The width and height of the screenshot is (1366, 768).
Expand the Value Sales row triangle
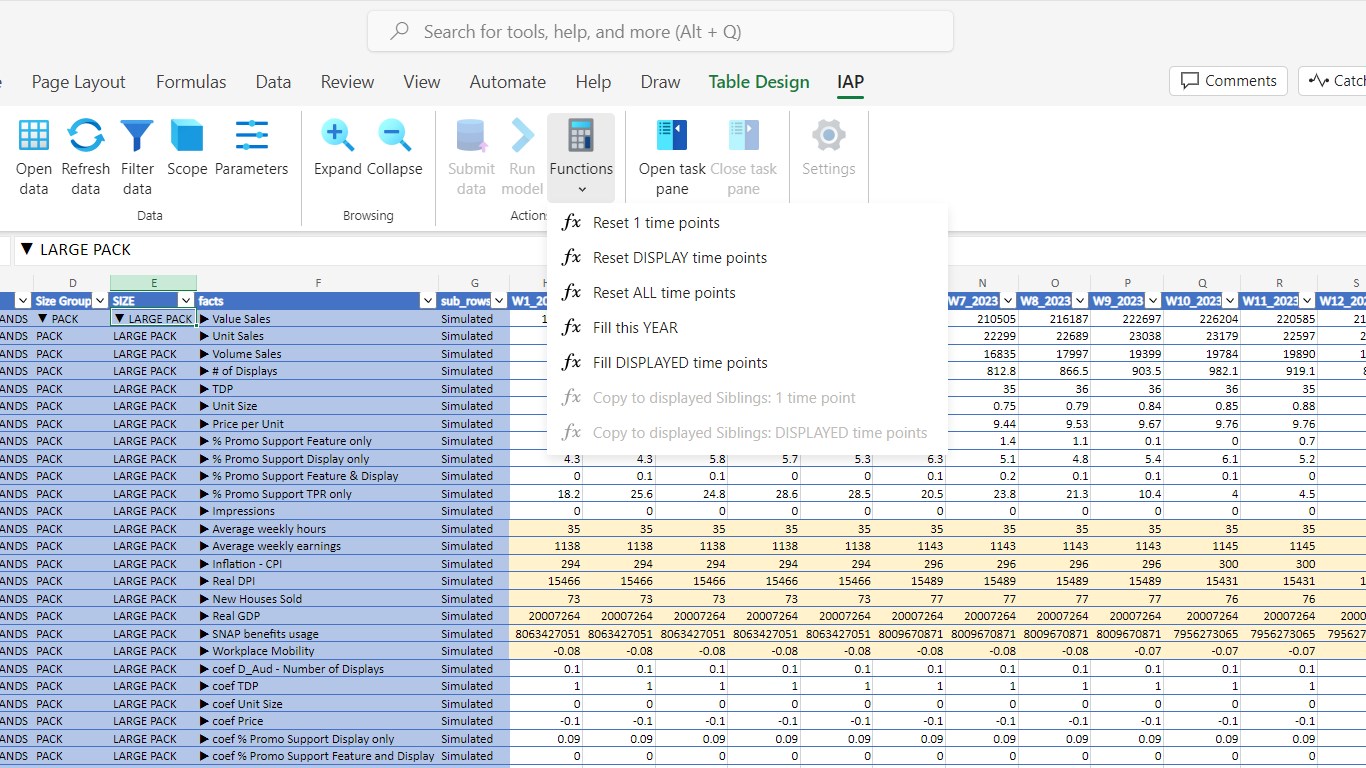(x=205, y=319)
